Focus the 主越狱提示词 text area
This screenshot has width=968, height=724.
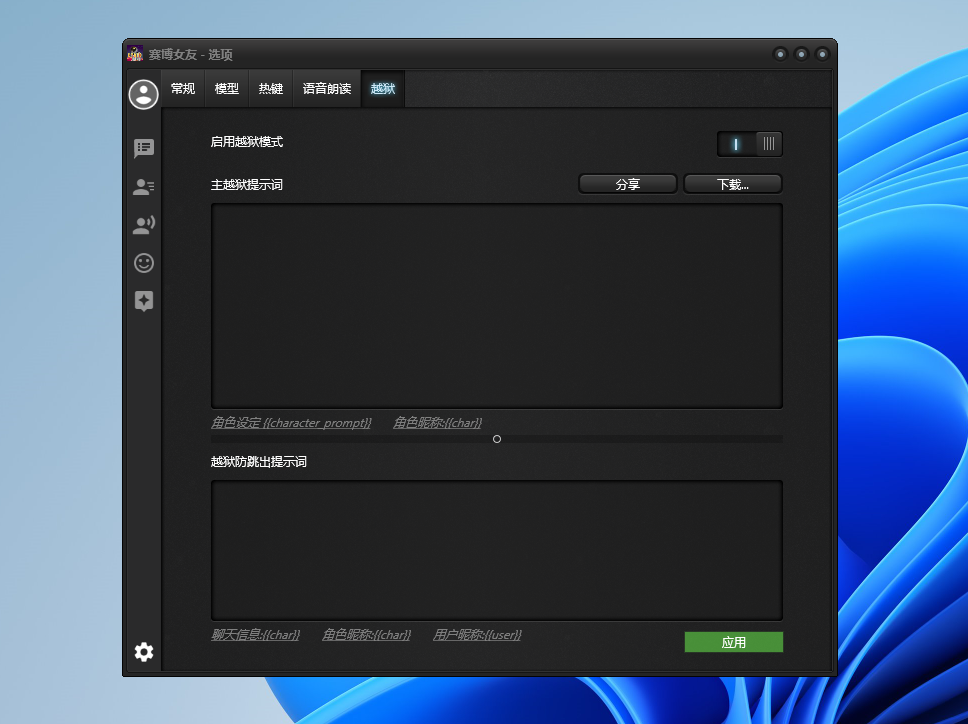[x=496, y=306]
